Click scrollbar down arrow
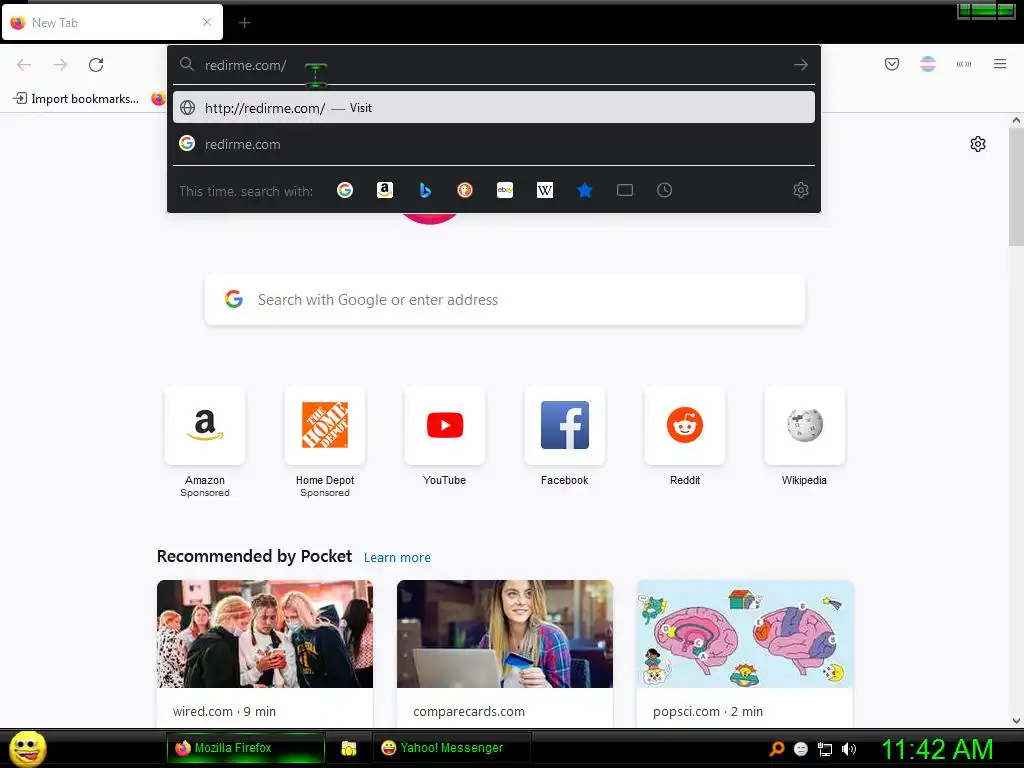Image resolution: width=1024 pixels, height=768 pixels. tap(1016, 720)
